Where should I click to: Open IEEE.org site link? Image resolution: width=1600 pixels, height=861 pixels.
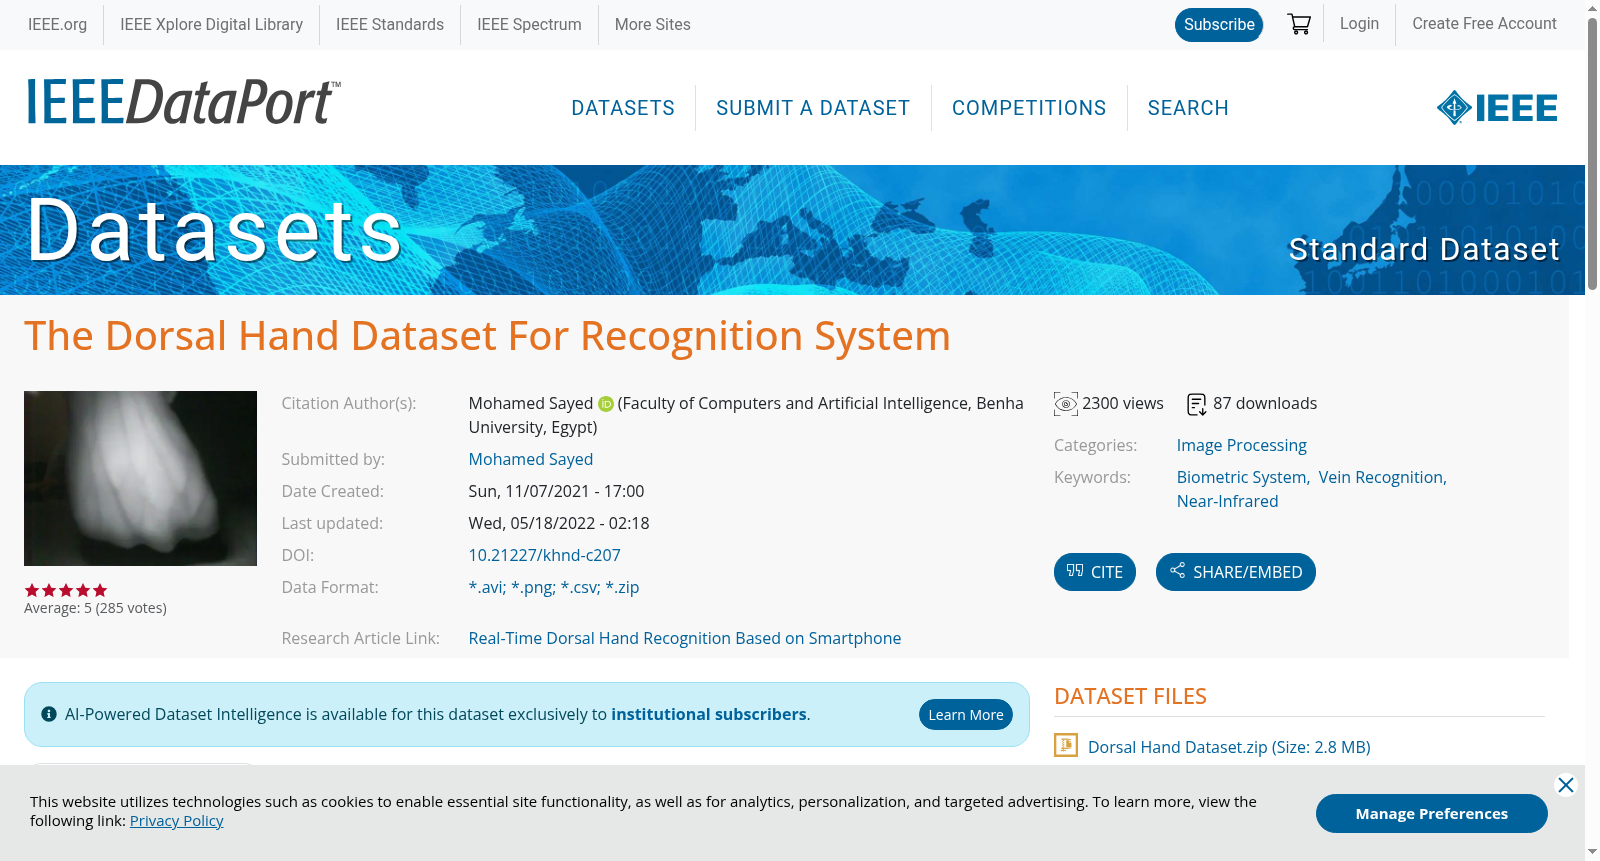57,24
